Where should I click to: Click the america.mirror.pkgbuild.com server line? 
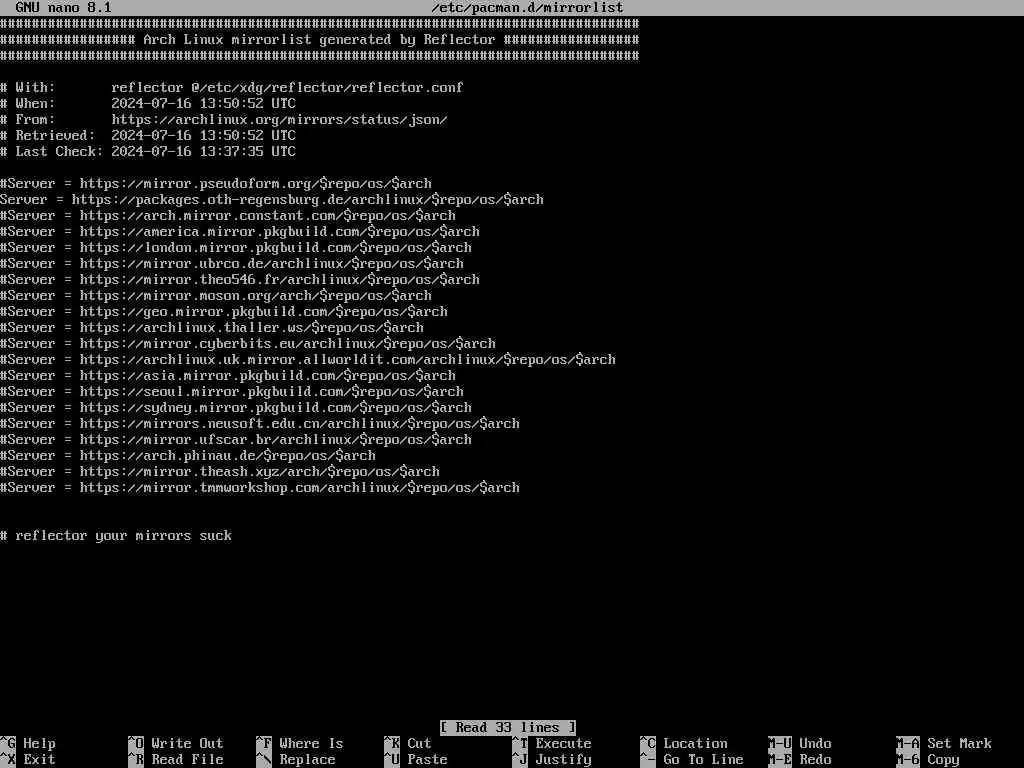[240, 231]
